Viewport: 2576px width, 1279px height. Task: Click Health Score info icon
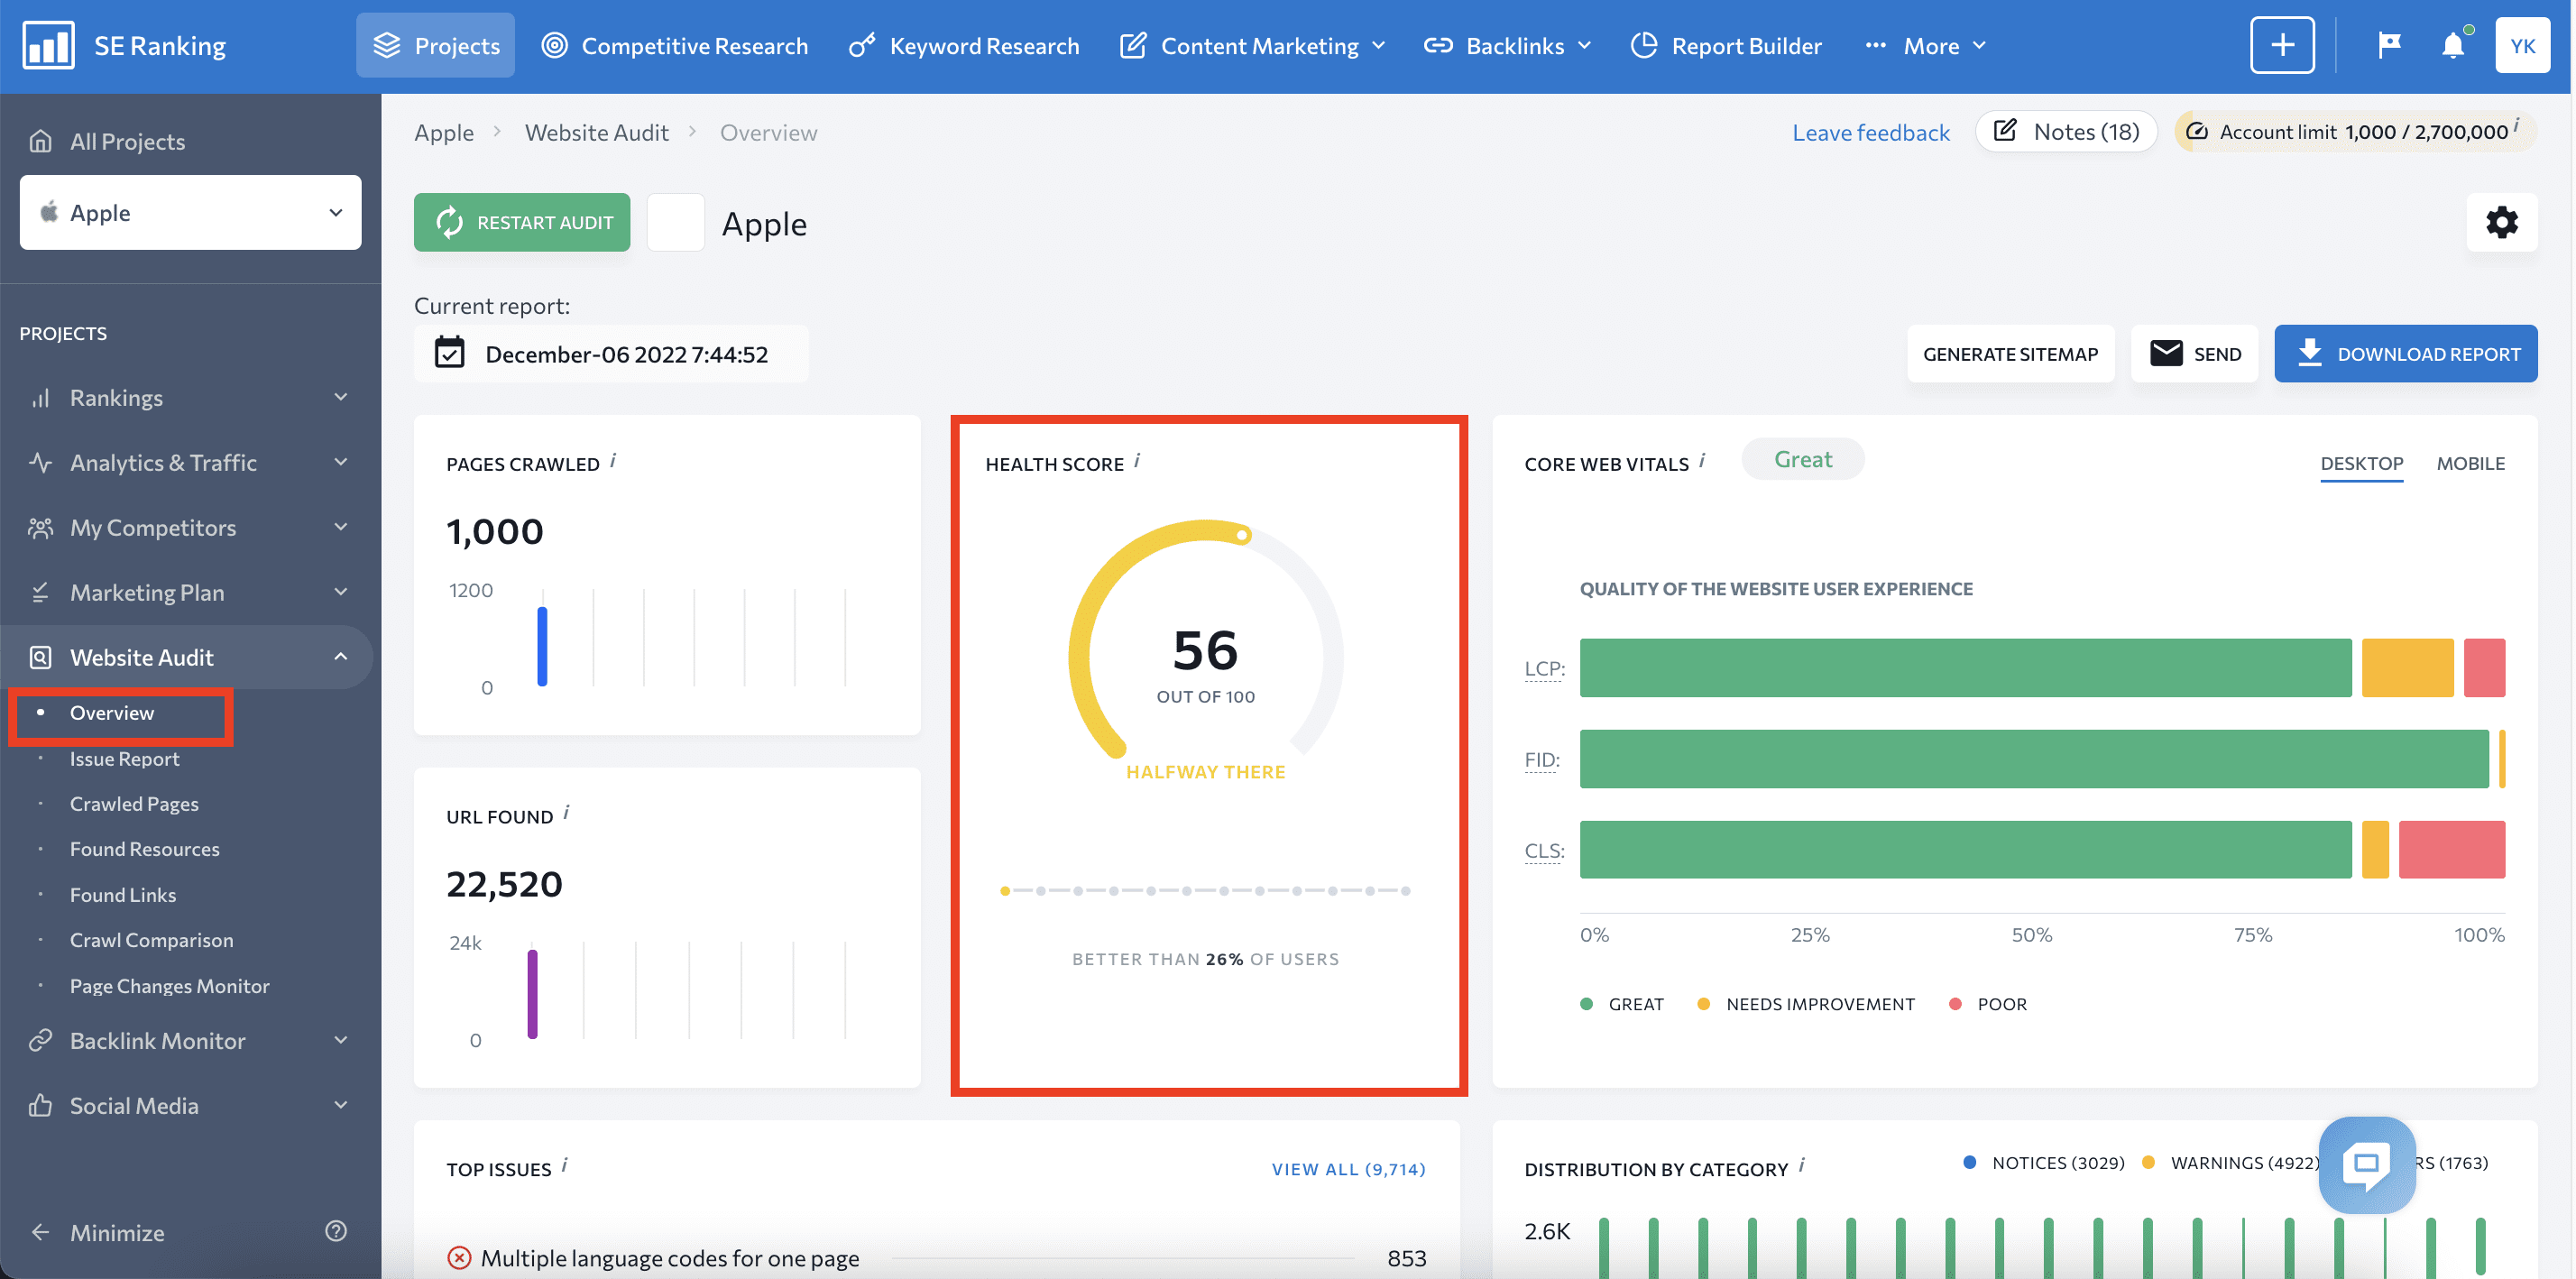tap(1137, 460)
